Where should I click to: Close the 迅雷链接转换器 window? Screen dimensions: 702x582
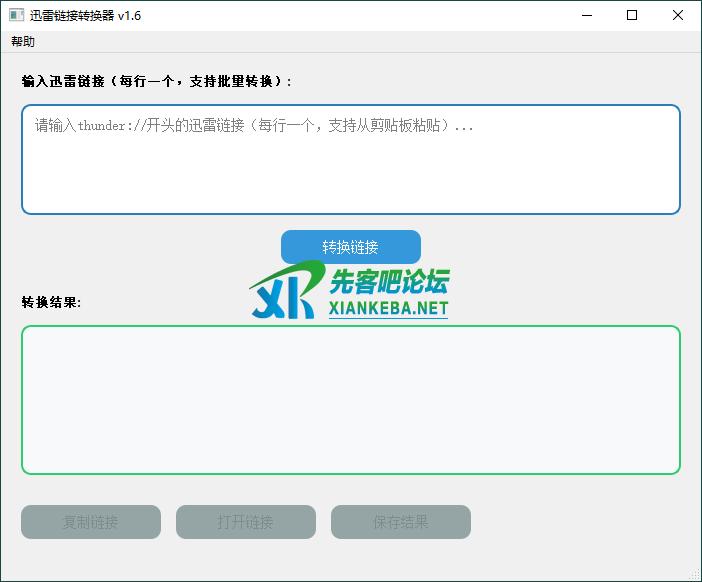678,15
